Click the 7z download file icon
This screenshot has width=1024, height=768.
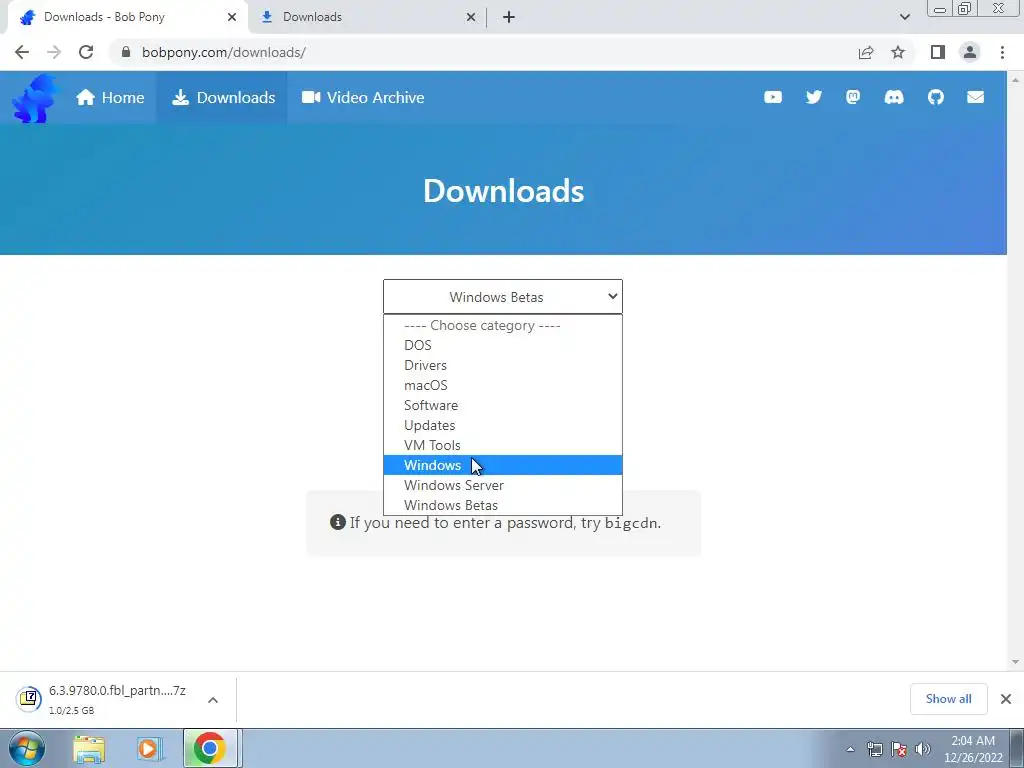point(29,699)
